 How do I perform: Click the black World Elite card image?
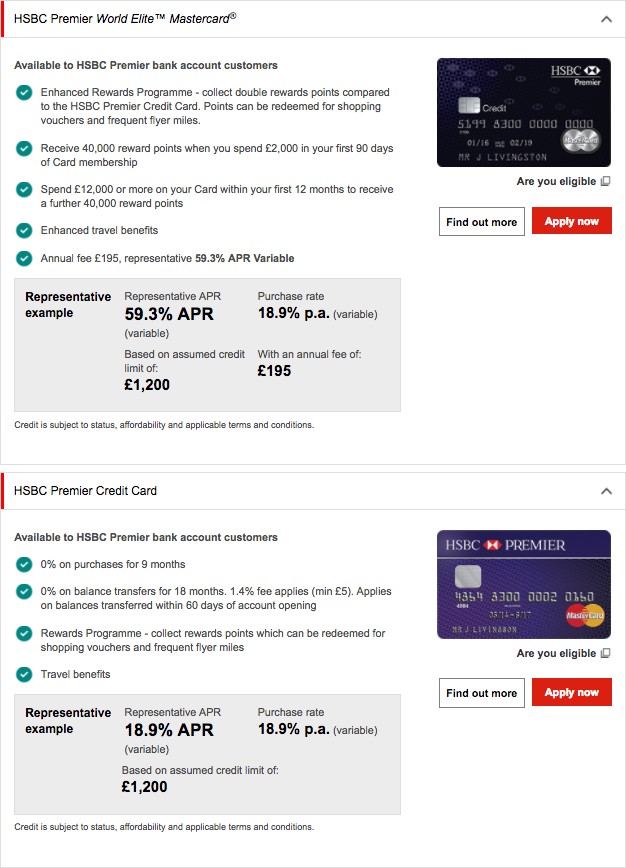(524, 112)
